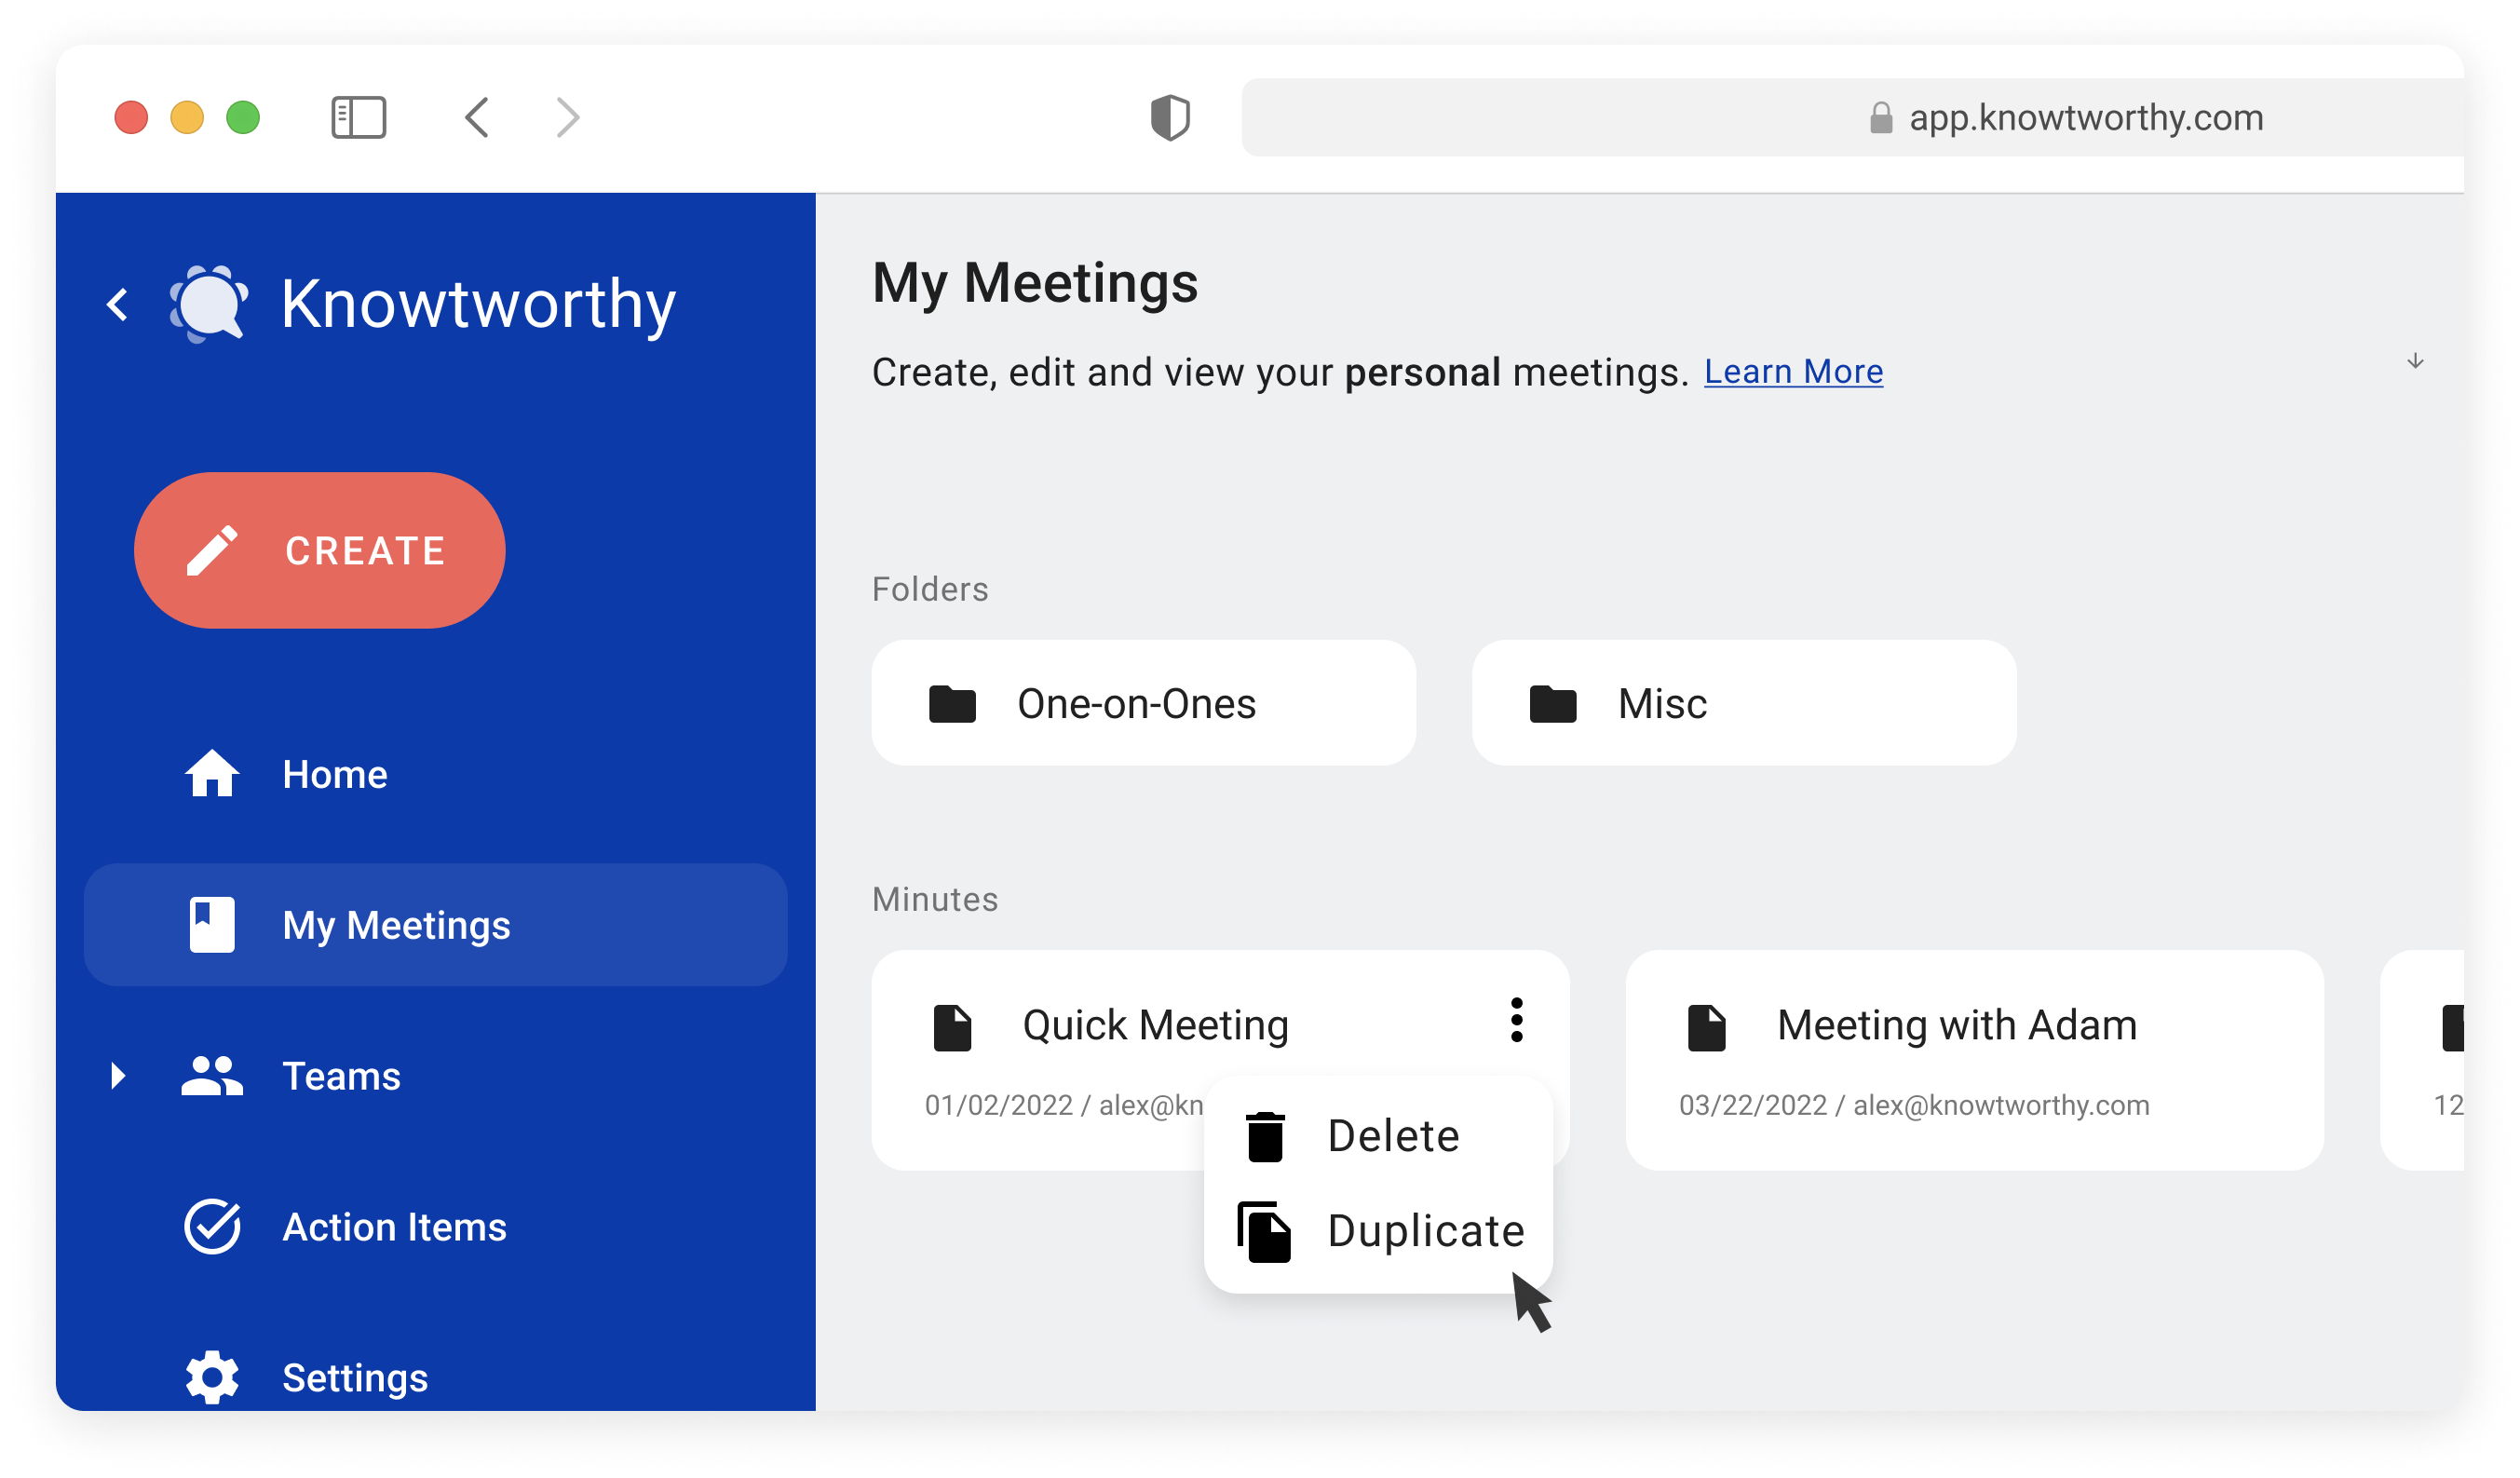Click the Create pencil icon

[212, 551]
